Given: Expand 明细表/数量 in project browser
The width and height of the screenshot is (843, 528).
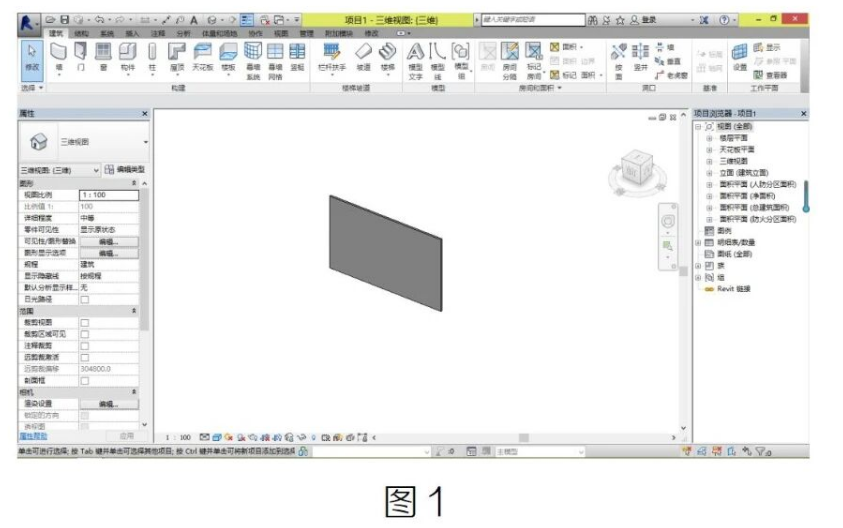Looking at the screenshot, I should pos(698,242).
